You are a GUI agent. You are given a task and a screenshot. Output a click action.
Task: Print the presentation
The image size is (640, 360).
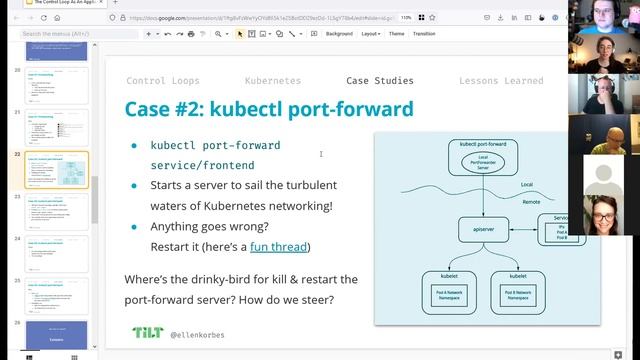click(191, 34)
